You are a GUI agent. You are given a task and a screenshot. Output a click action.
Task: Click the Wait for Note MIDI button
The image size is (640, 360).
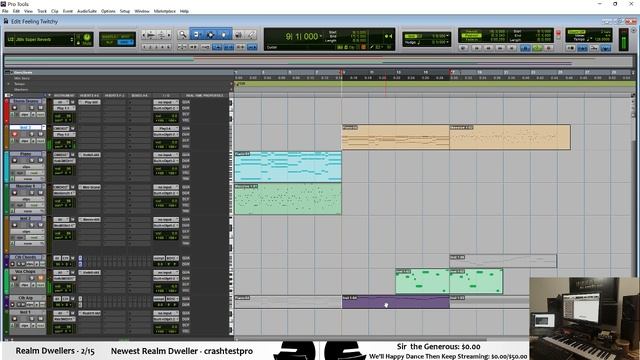tap(571, 48)
